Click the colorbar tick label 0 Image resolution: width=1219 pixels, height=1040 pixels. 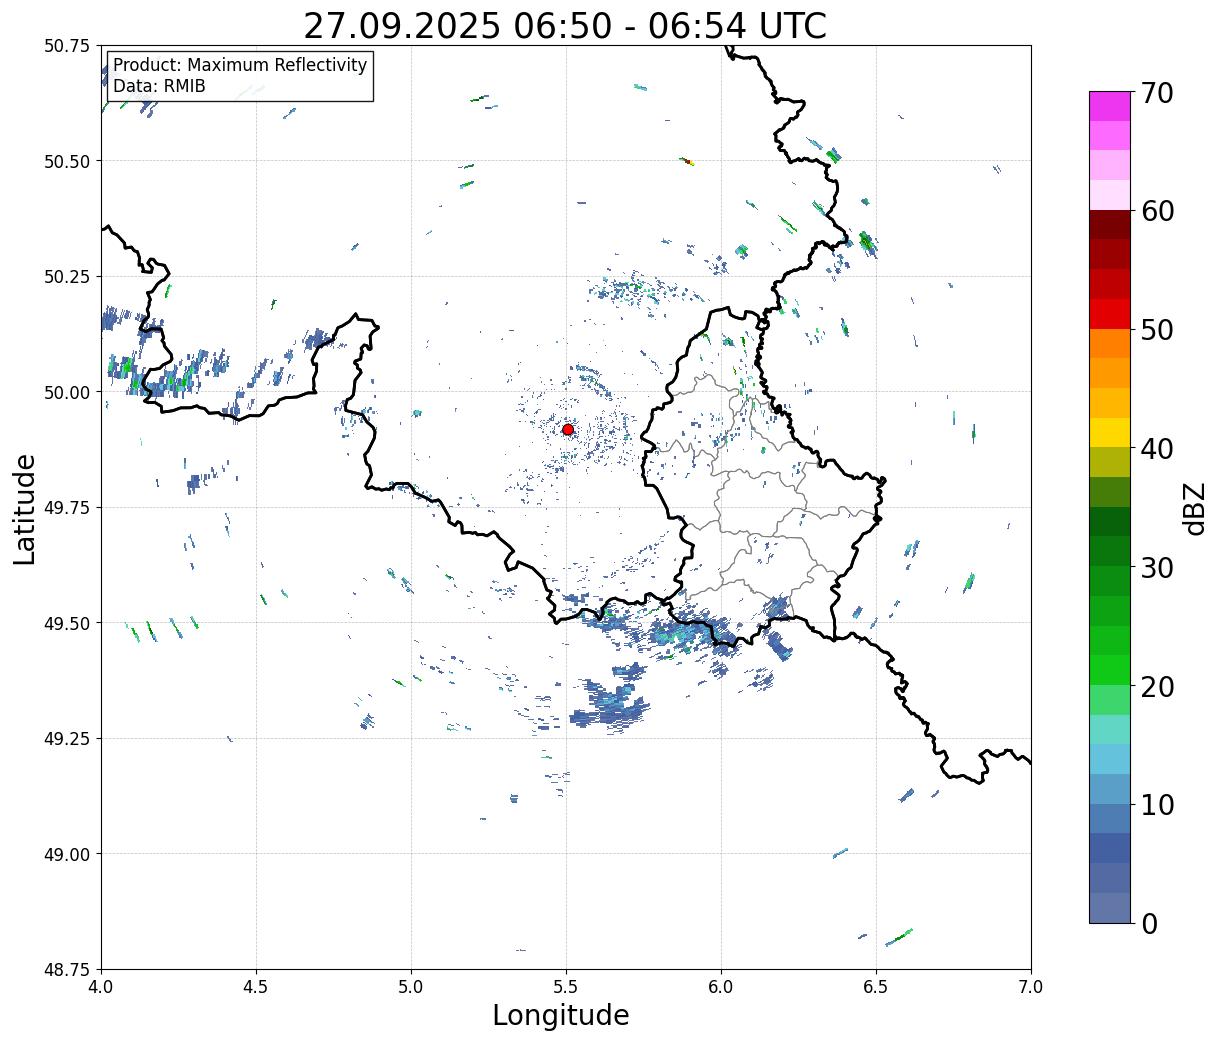point(1149,924)
